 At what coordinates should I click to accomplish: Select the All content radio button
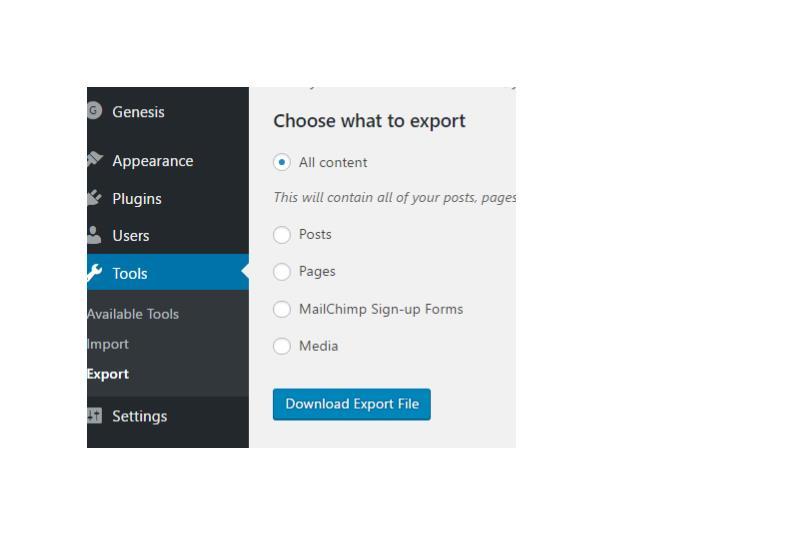pos(282,162)
